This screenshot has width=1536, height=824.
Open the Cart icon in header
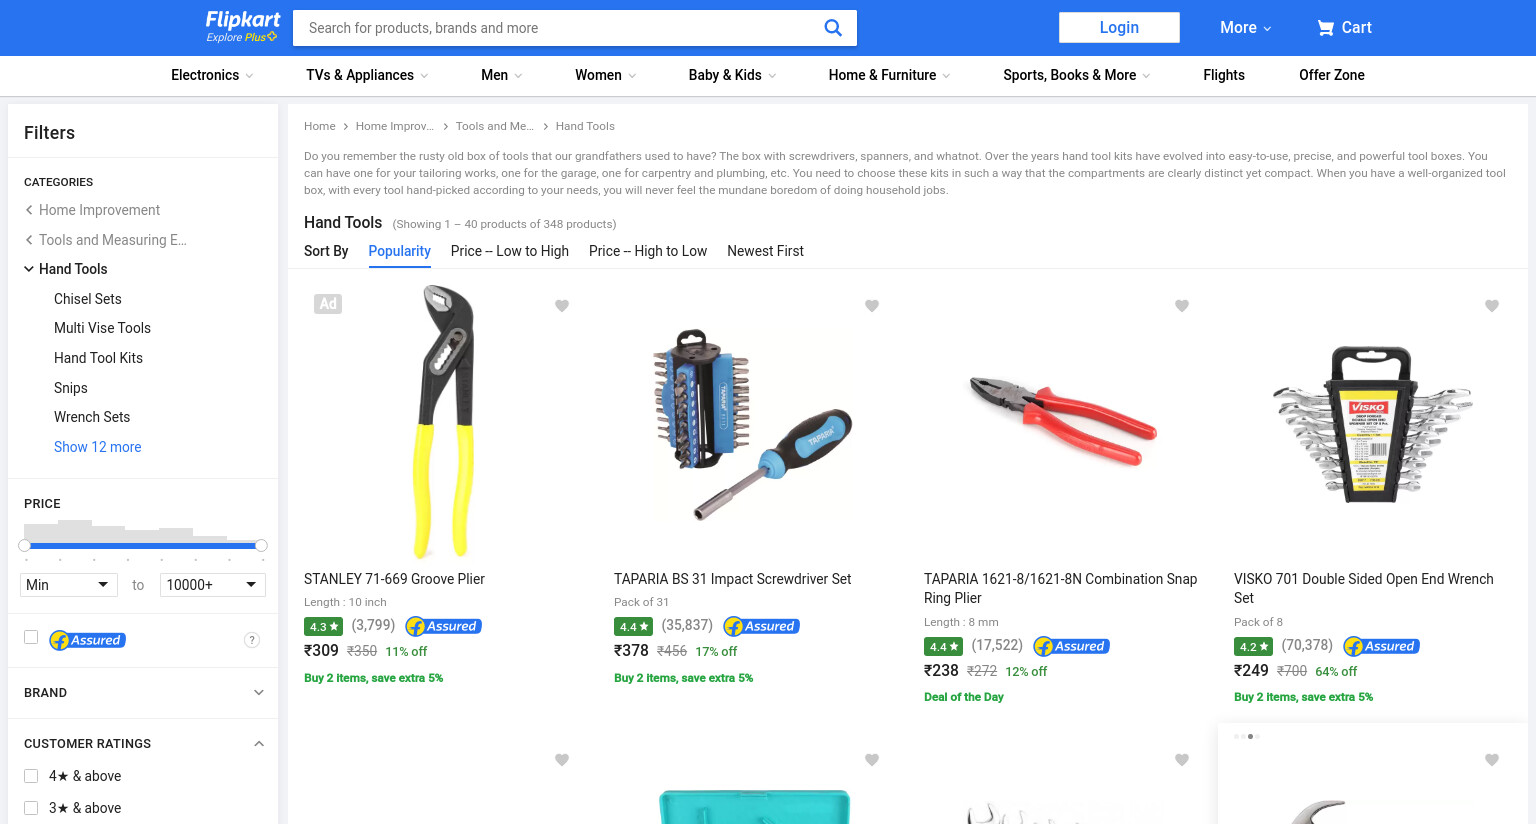tap(1326, 28)
